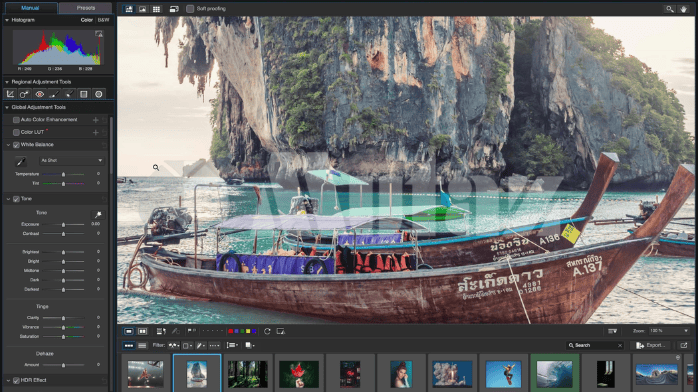This screenshot has width=698, height=392.
Task: Select the ocean wave thumbnail
Action: pyautogui.click(x=554, y=374)
